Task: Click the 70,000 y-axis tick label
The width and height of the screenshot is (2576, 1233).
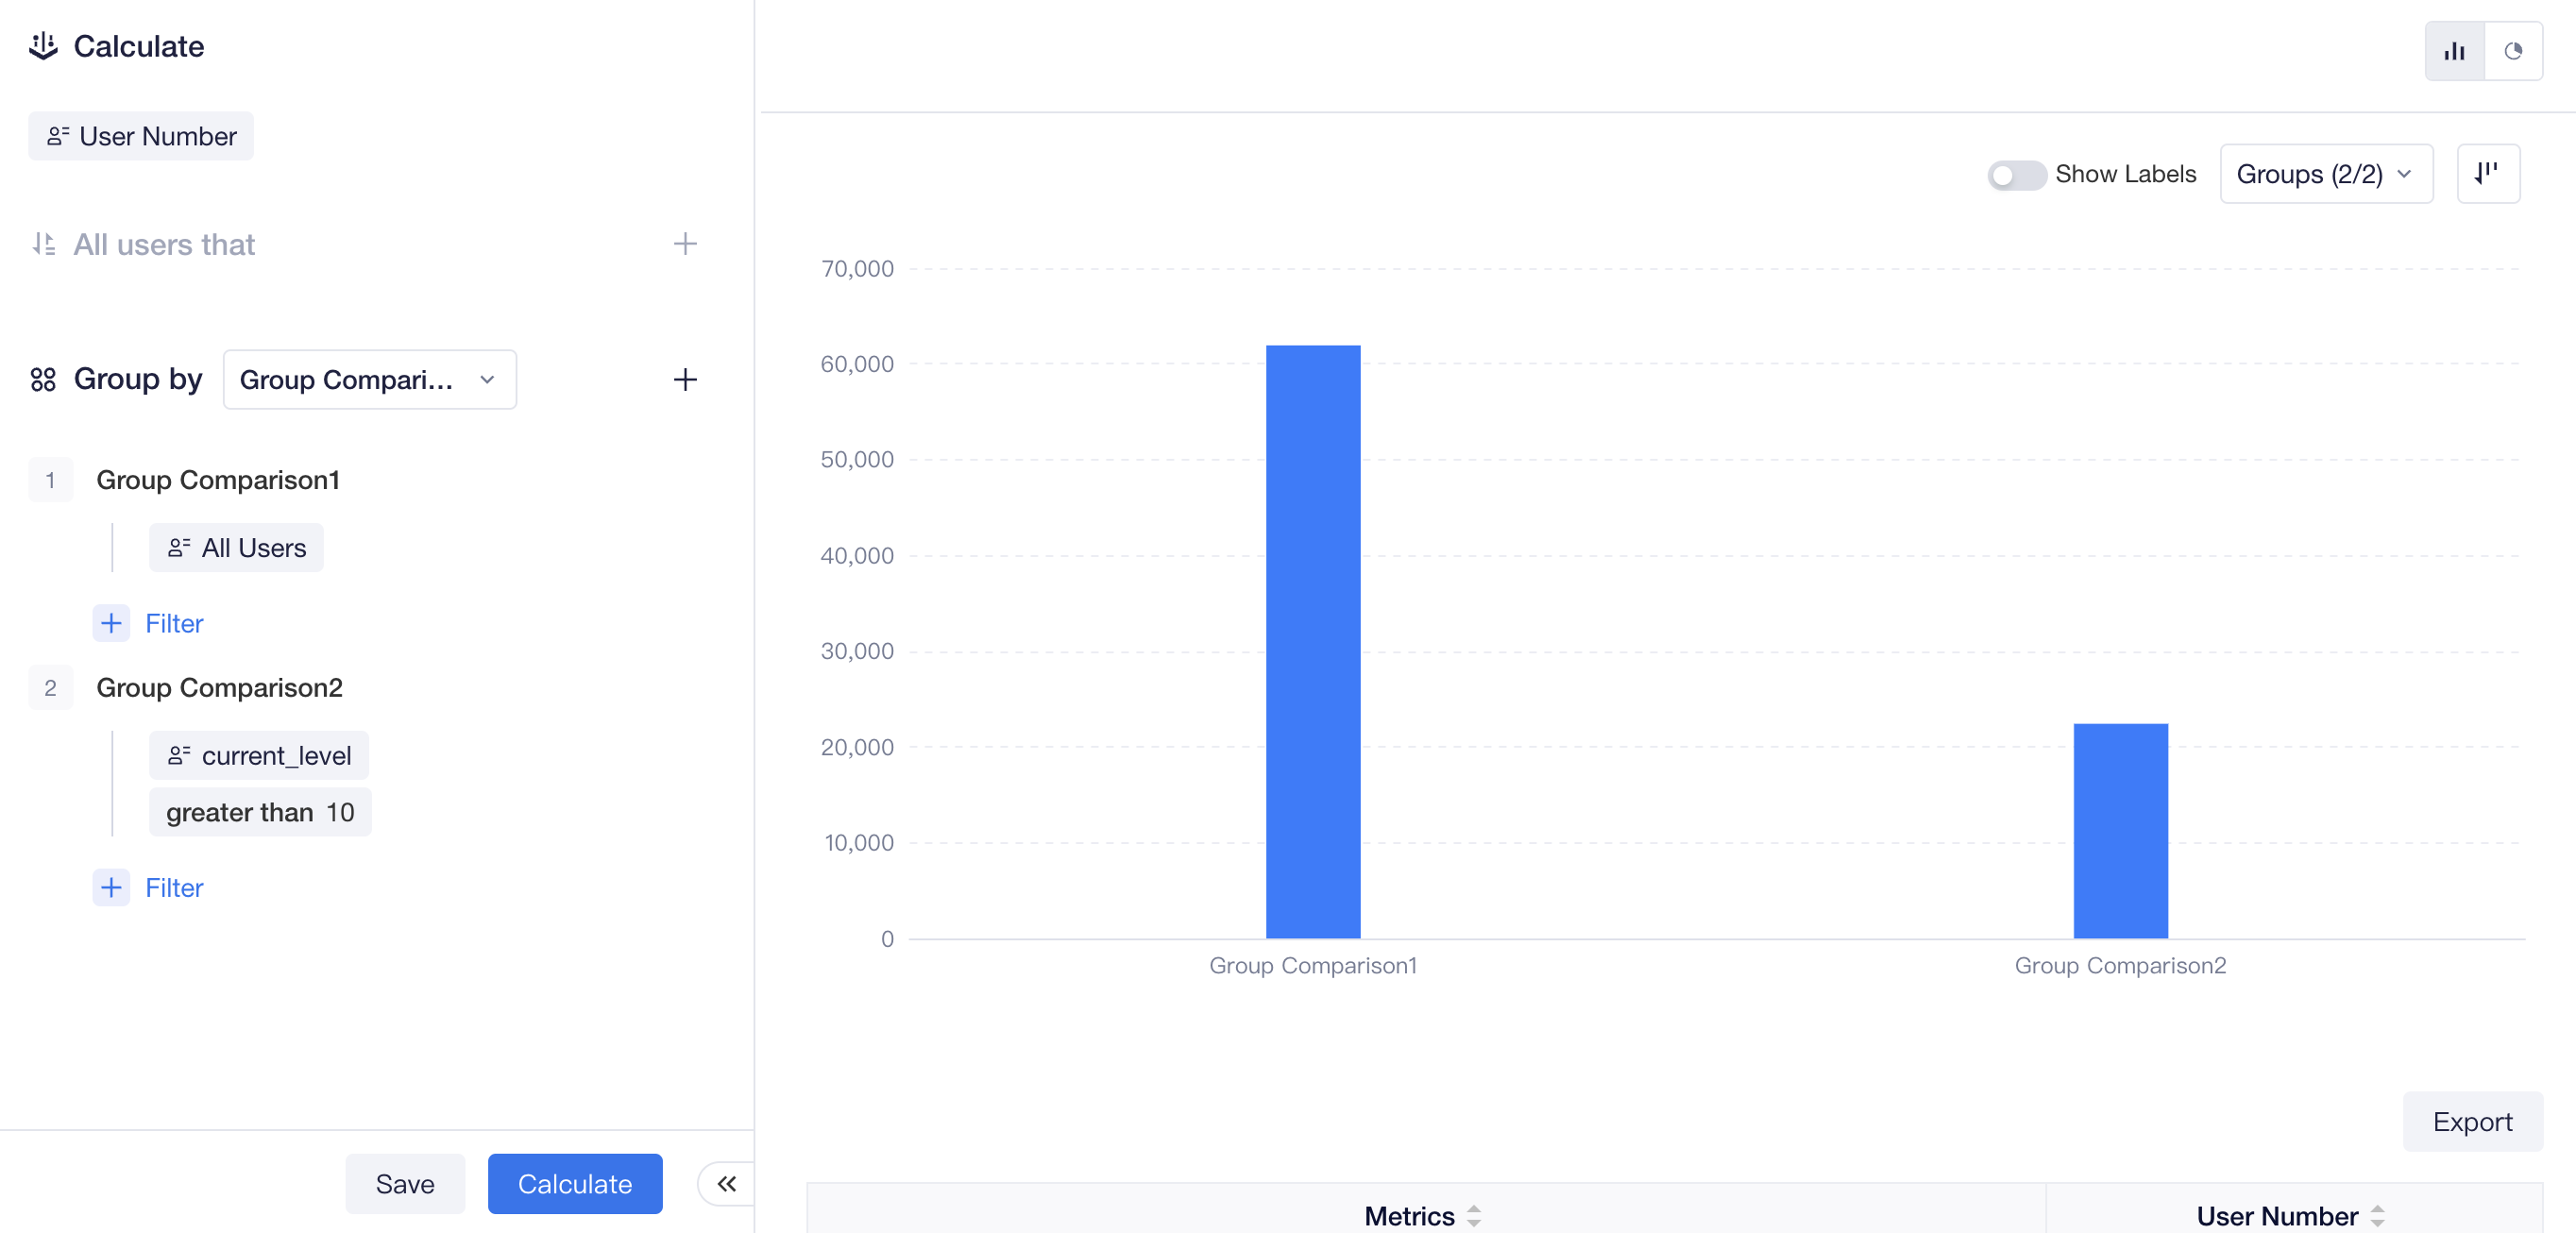Action: pos(857,268)
